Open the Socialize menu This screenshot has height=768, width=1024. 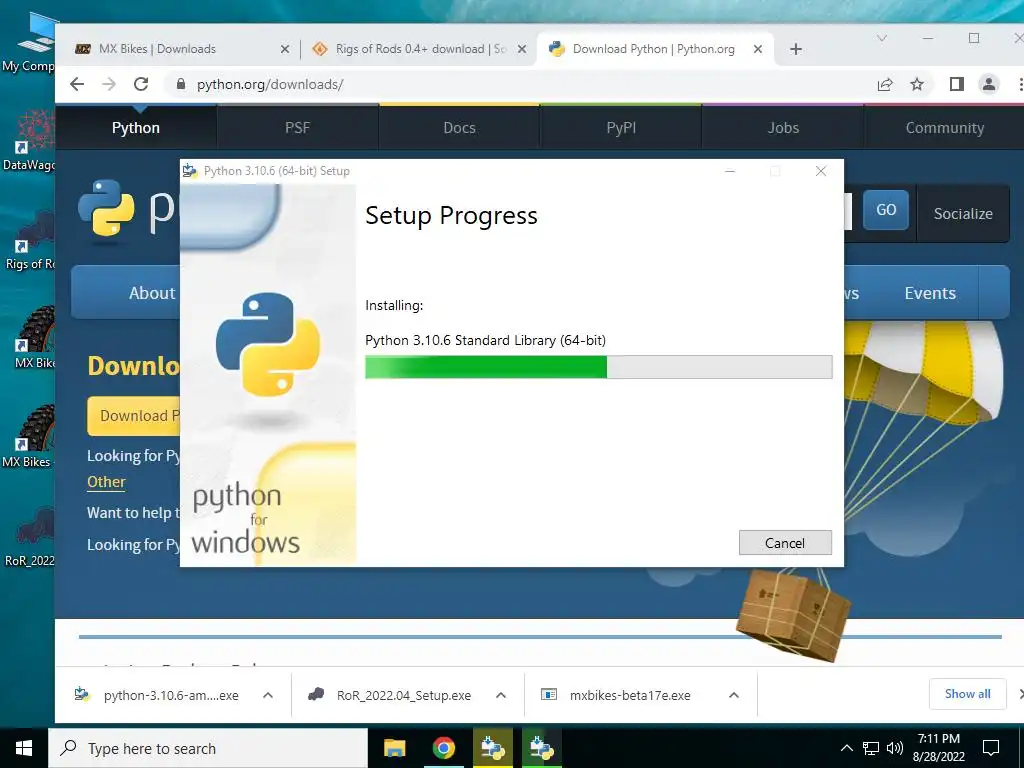[963, 214]
